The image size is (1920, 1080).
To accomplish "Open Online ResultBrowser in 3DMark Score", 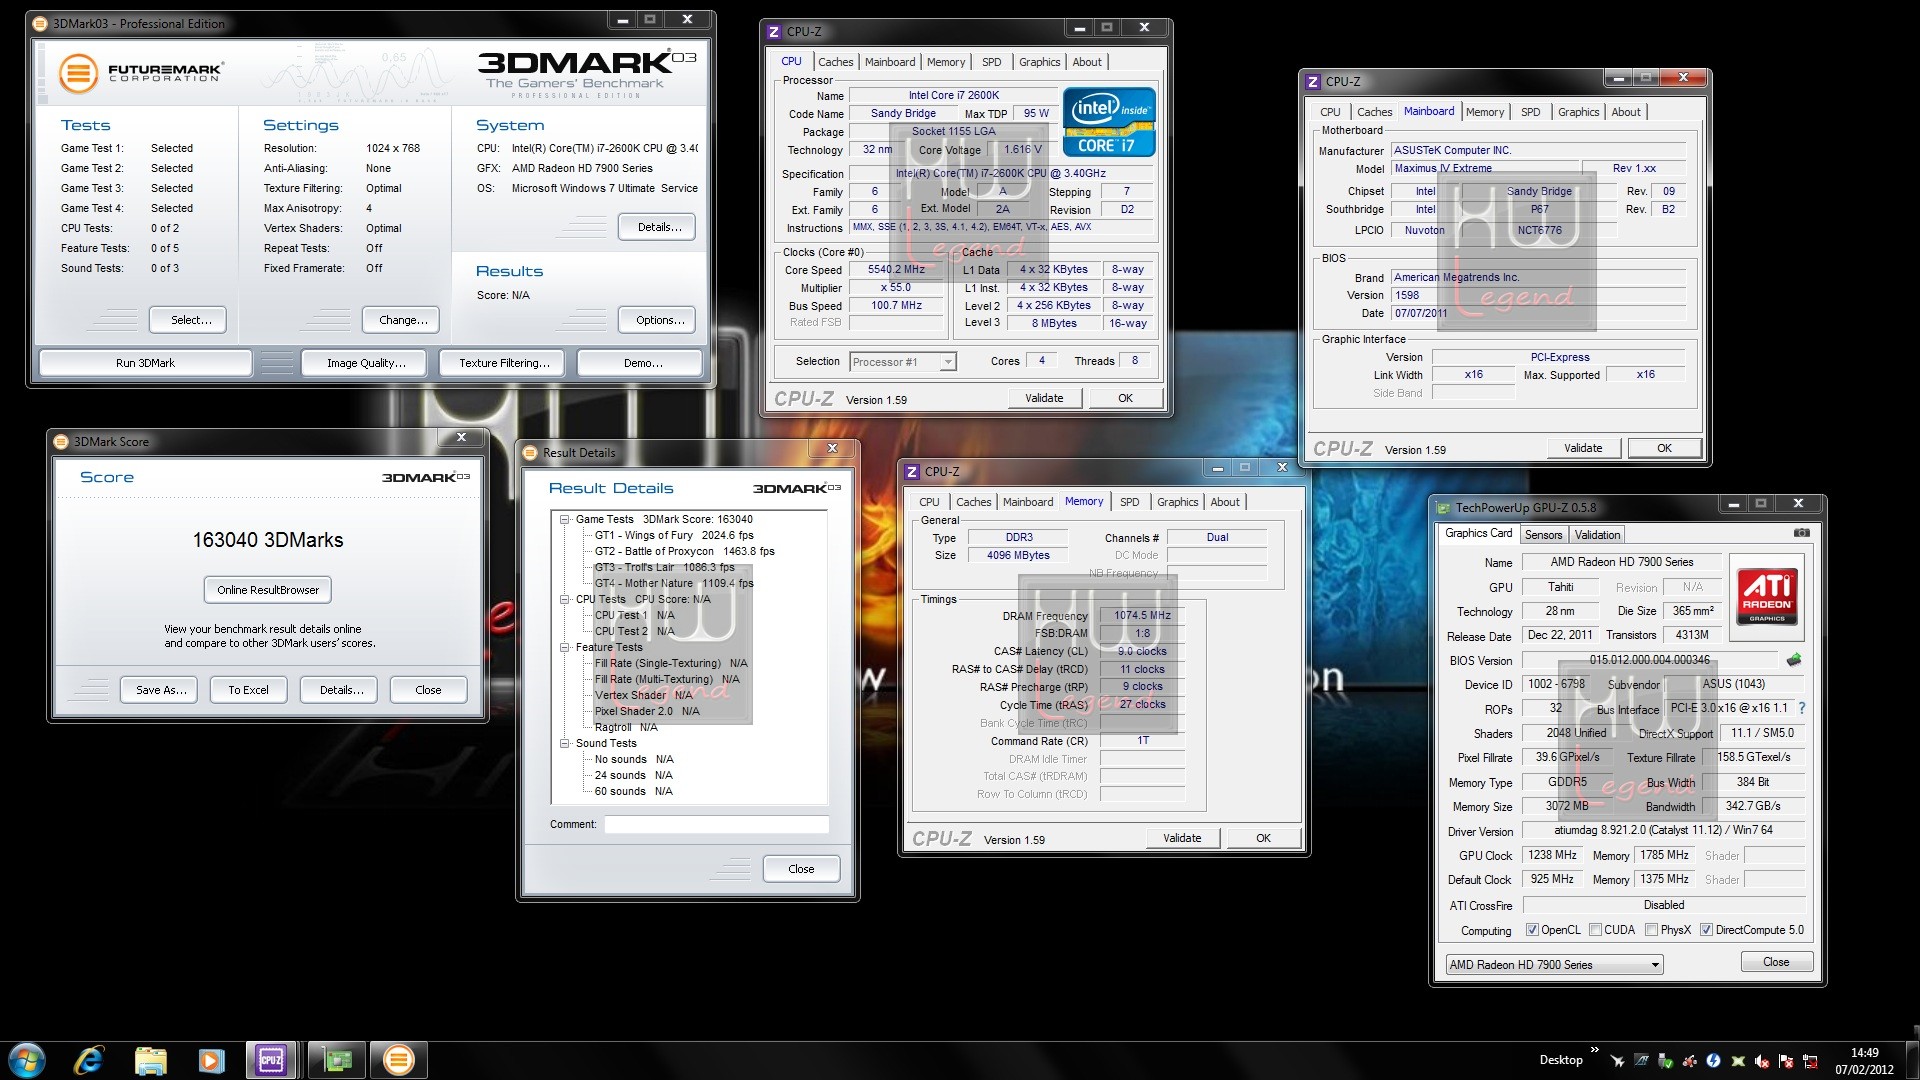I will click(x=268, y=590).
